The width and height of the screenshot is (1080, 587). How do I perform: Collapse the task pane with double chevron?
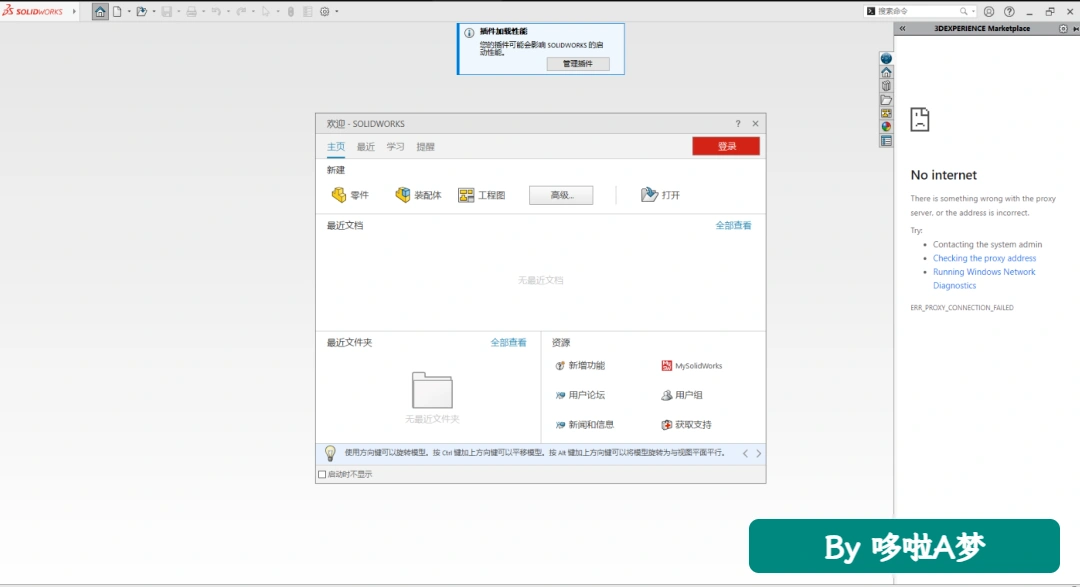[902, 29]
